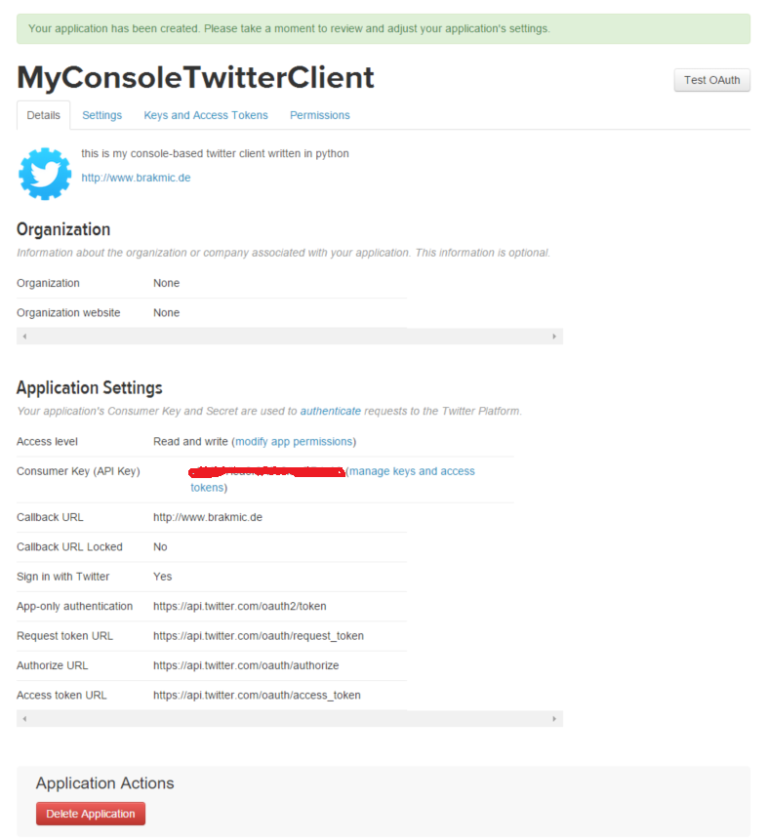Follow the manage keys and access tokens link
The height and width of the screenshot is (840, 768).
[411, 471]
